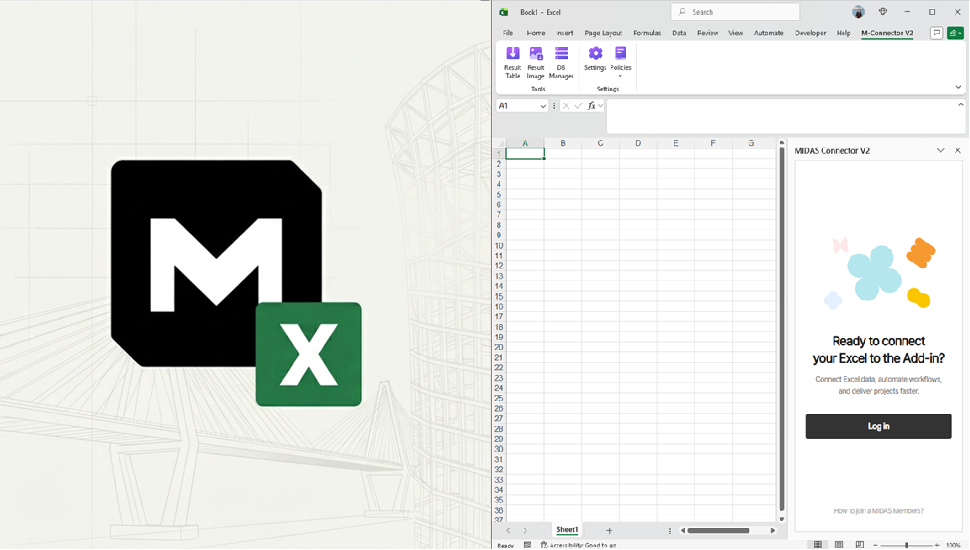This screenshot has height=550, width=970.
Task: Switch to the Developer tab
Action: pos(810,33)
